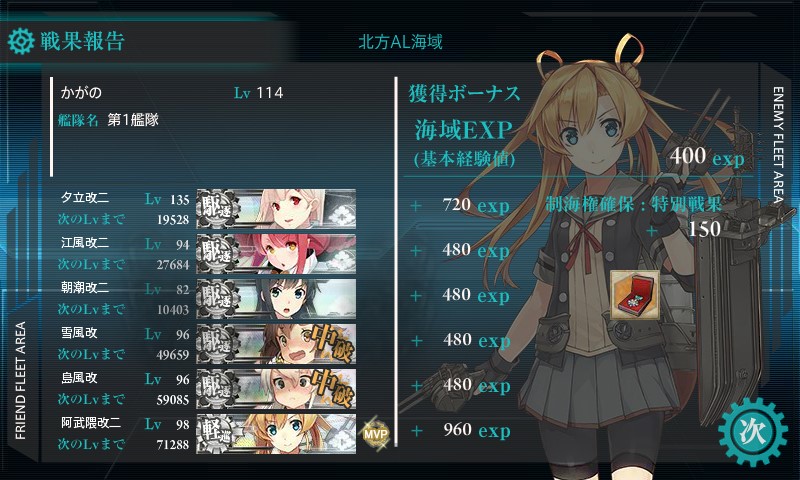The image size is (800, 480).
Task: Click the 中破 damage stamp on 雪風改
Action: 332,343
